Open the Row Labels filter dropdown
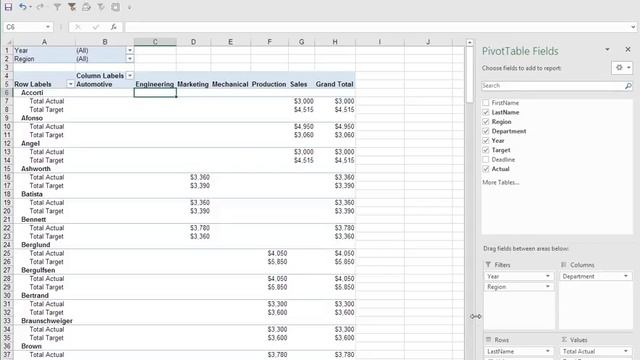640x360 pixels. coord(71,84)
